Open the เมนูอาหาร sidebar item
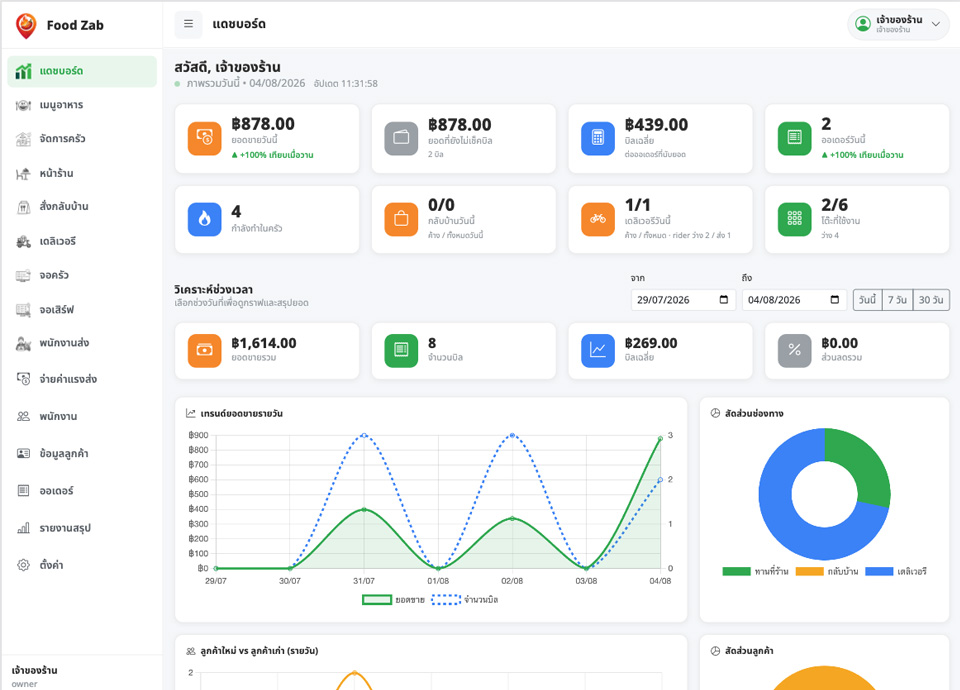Screen dimensions: 960x690 click(x=82, y=105)
